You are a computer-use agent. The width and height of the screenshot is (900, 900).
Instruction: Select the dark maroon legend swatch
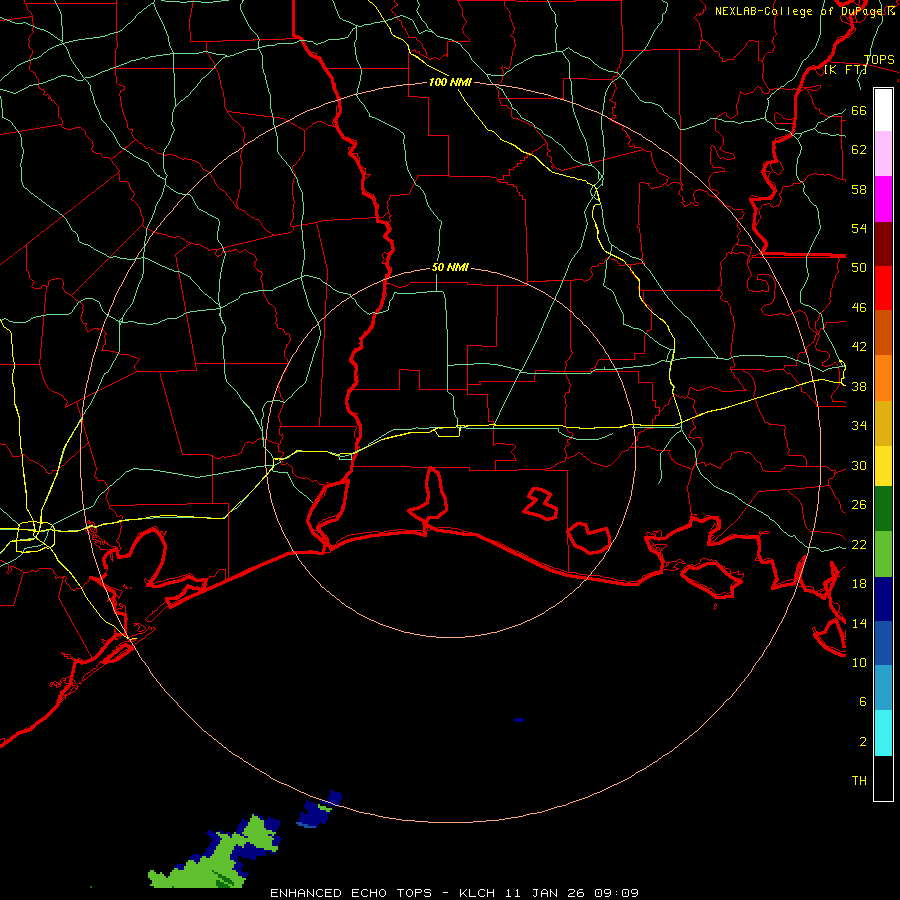pos(883,243)
